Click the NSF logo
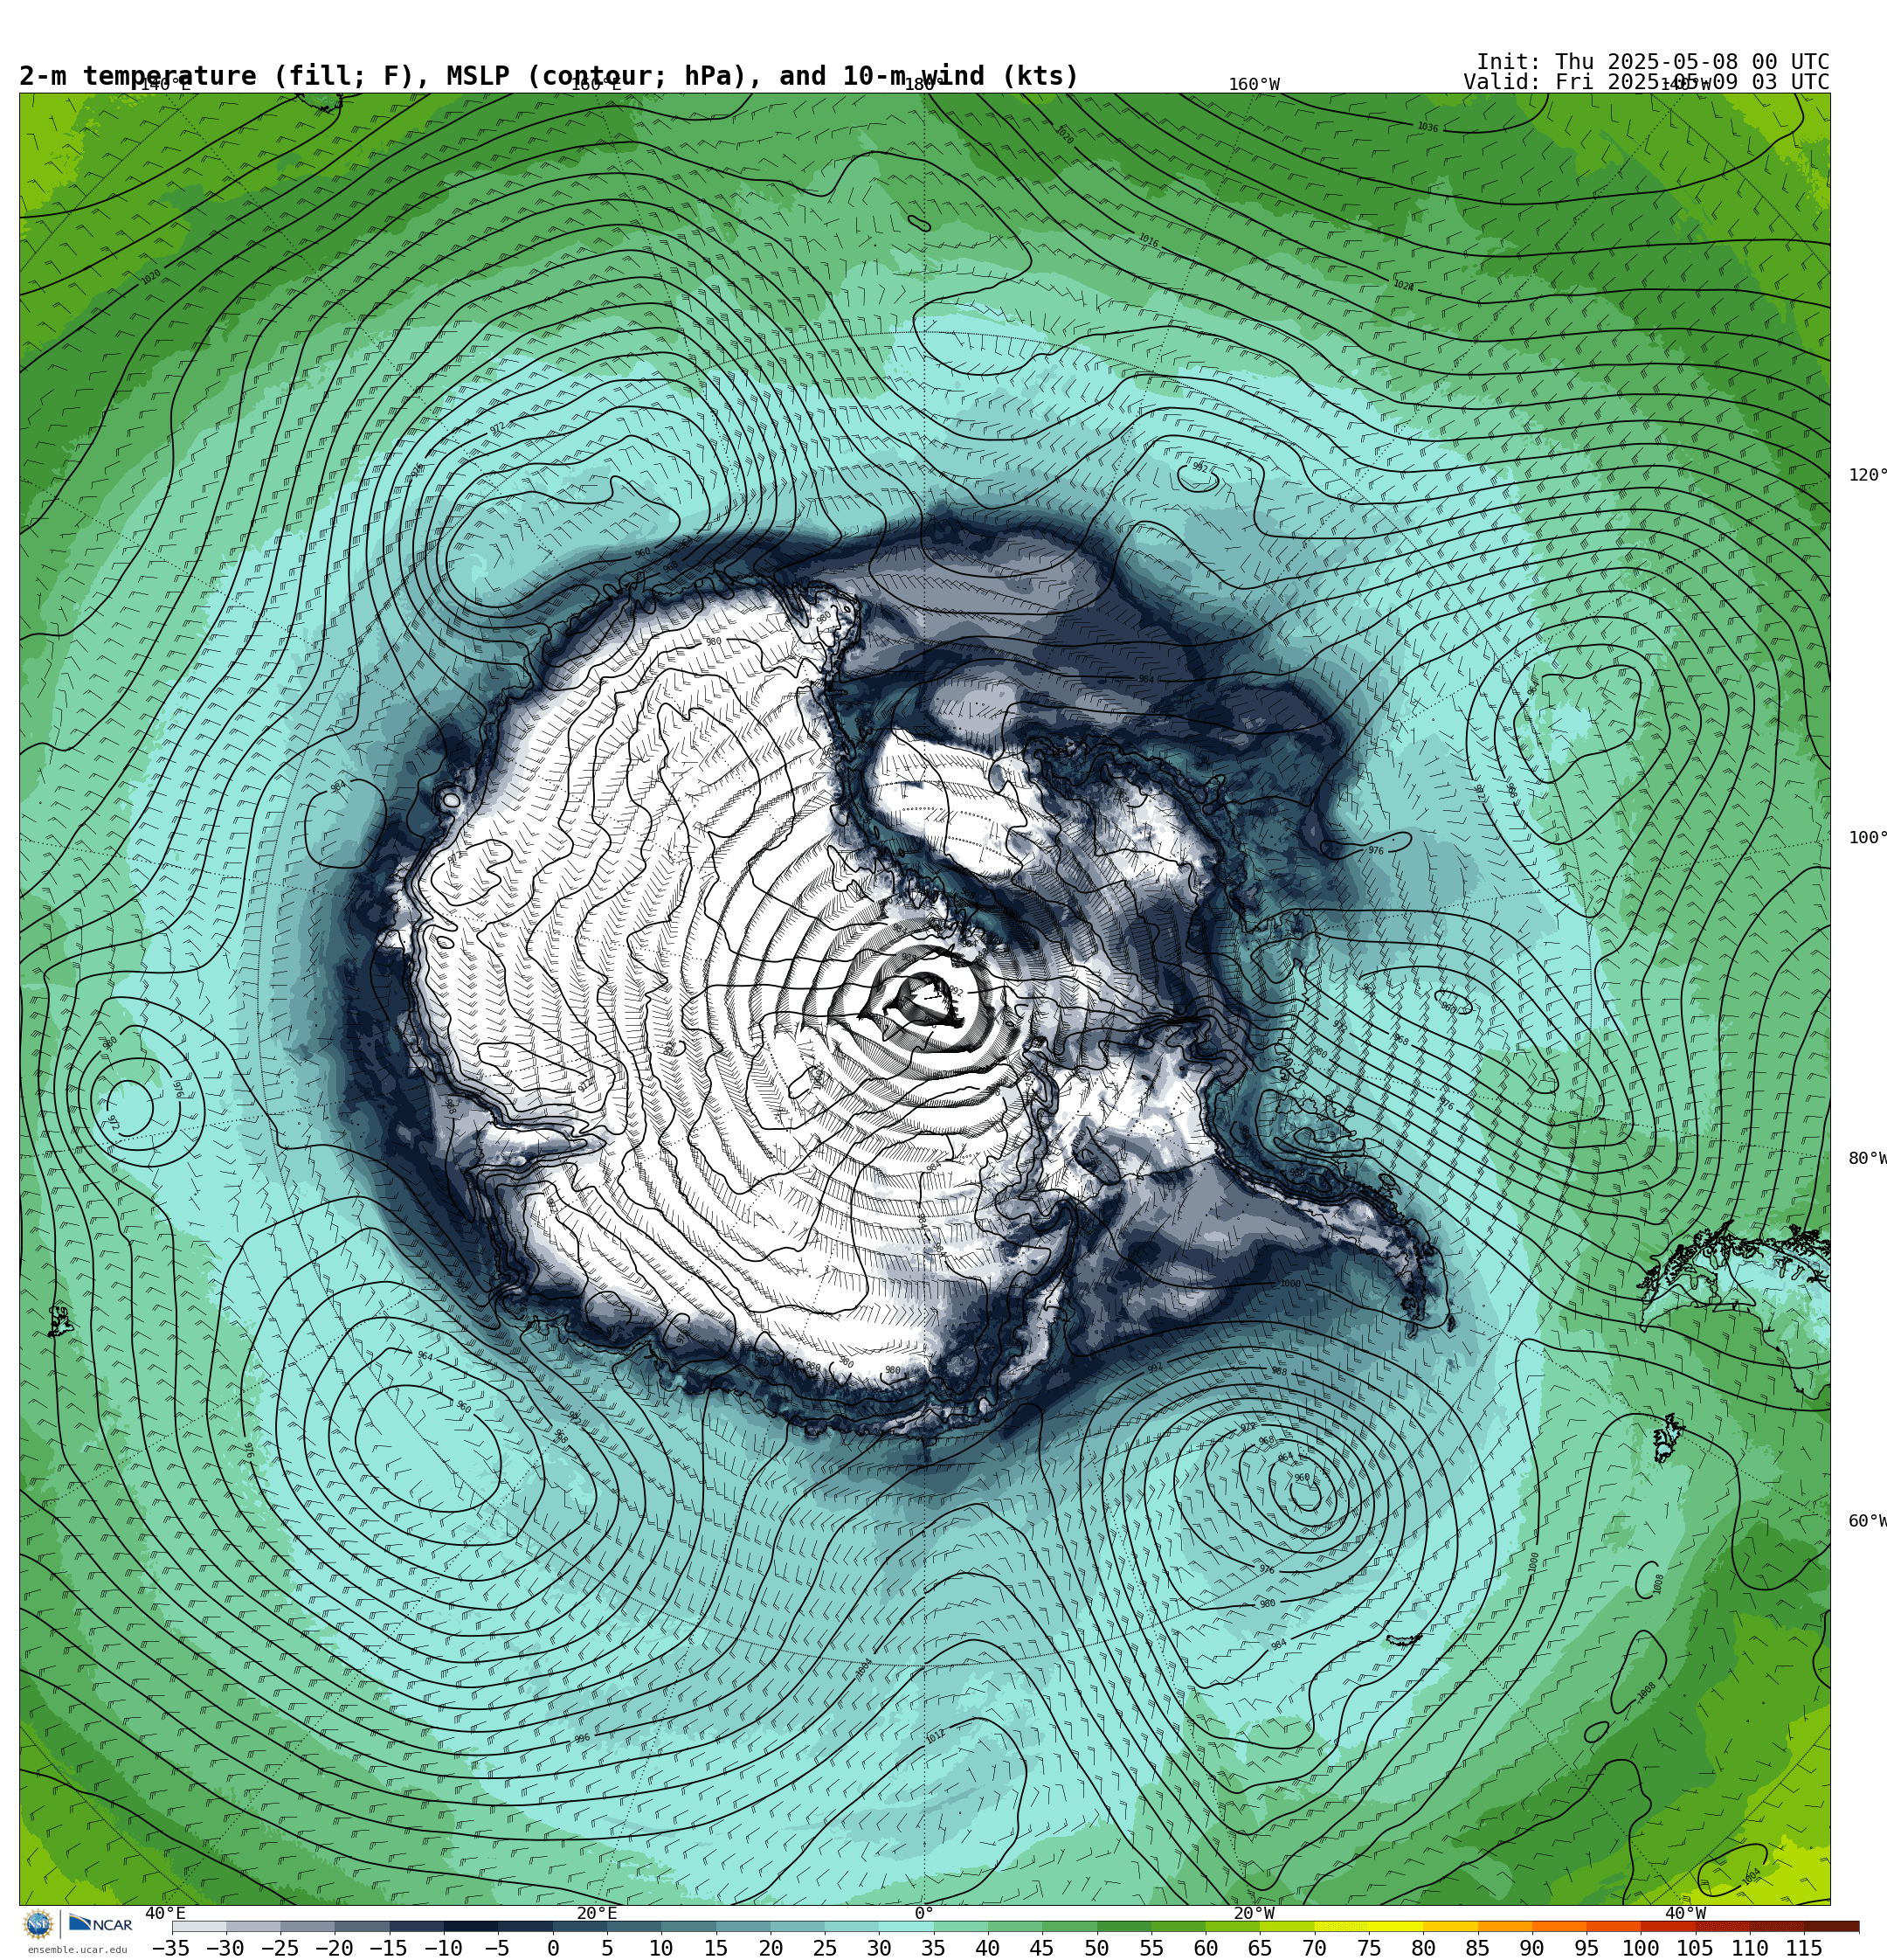 pyautogui.click(x=38, y=1923)
